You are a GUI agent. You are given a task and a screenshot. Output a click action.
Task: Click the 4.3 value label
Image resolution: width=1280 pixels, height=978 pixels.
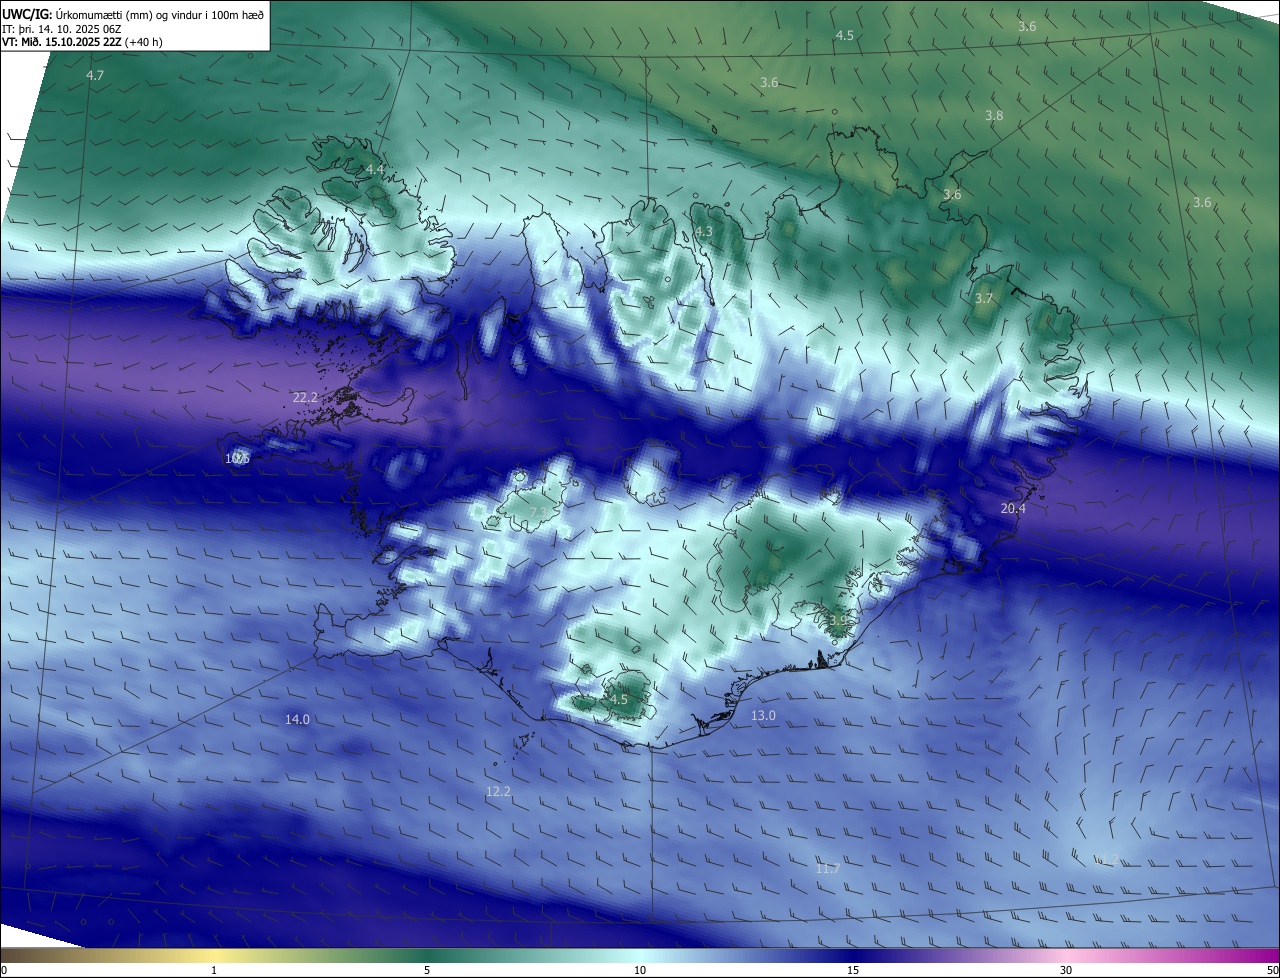click(704, 232)
